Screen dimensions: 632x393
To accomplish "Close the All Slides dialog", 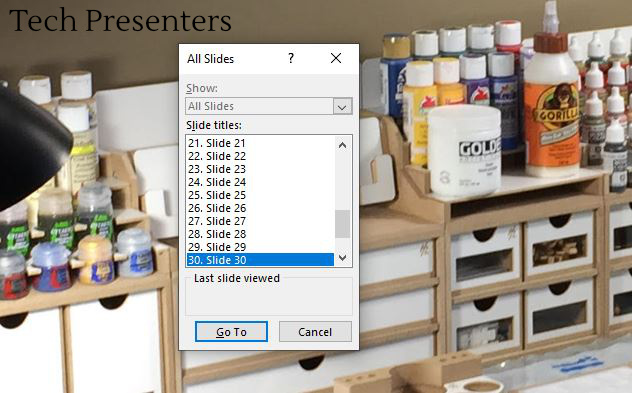I will [336, 58].
